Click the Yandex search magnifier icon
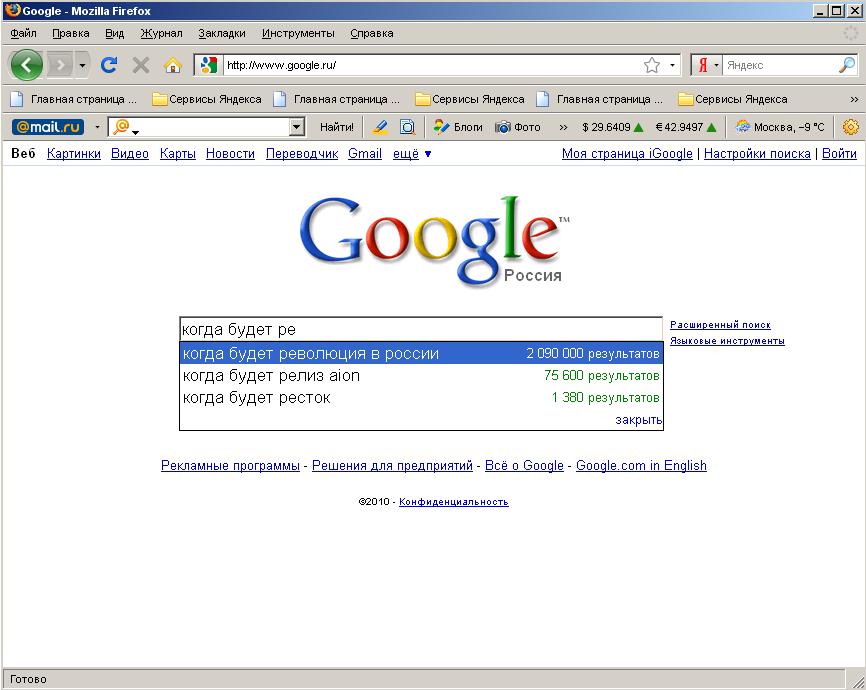 tap(846, 65)
